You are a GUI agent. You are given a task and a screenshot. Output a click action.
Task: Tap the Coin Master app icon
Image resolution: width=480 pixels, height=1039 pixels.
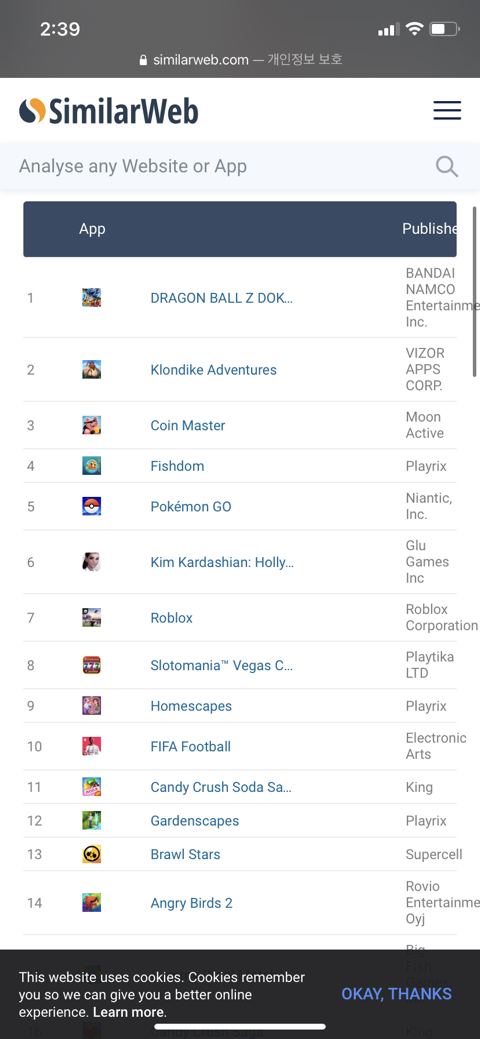tap(91, 425)
